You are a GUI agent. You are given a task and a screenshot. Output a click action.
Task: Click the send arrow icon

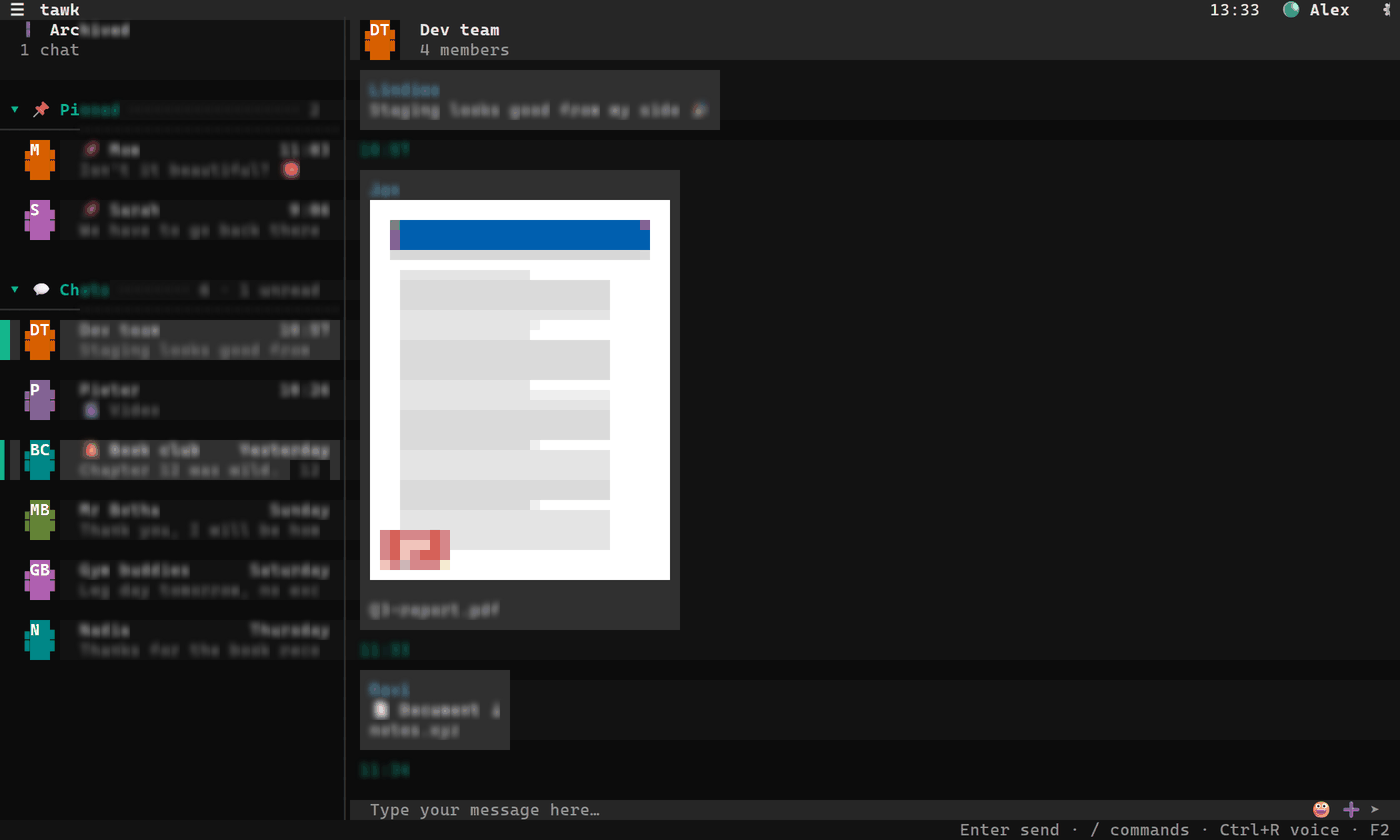pos(1375,809)
